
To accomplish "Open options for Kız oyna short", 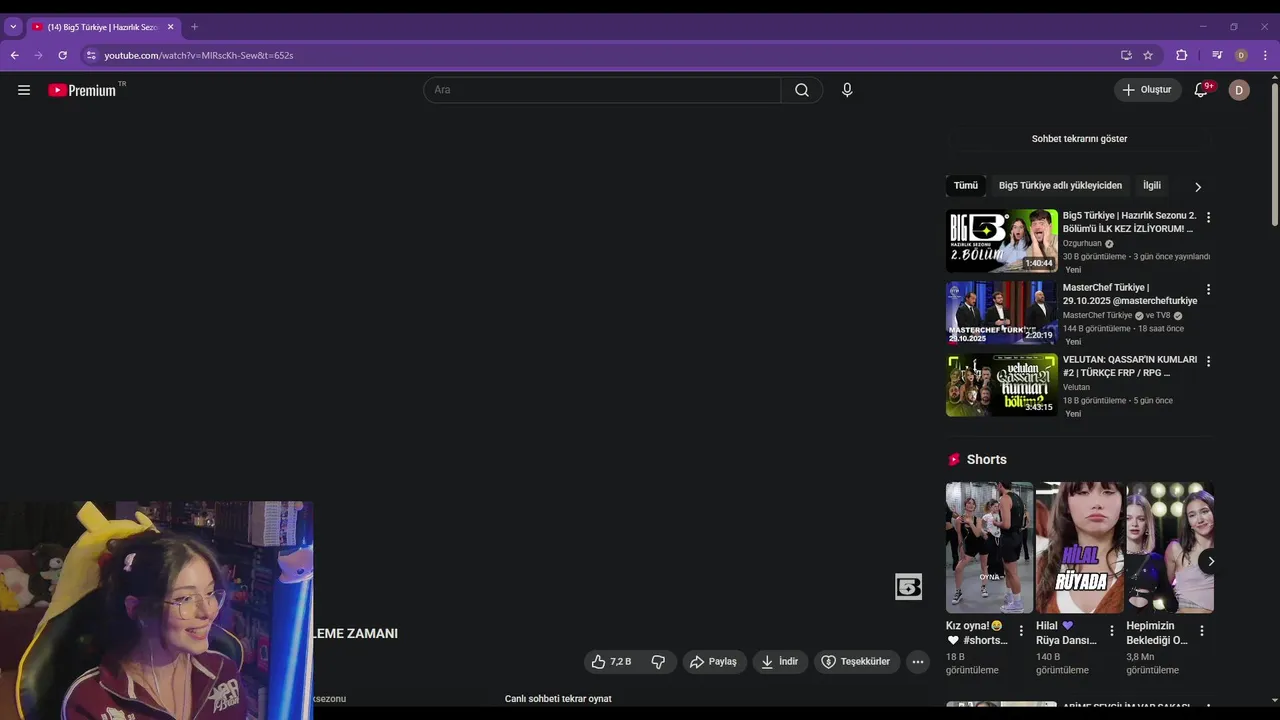I will (x=1021, y=631).
